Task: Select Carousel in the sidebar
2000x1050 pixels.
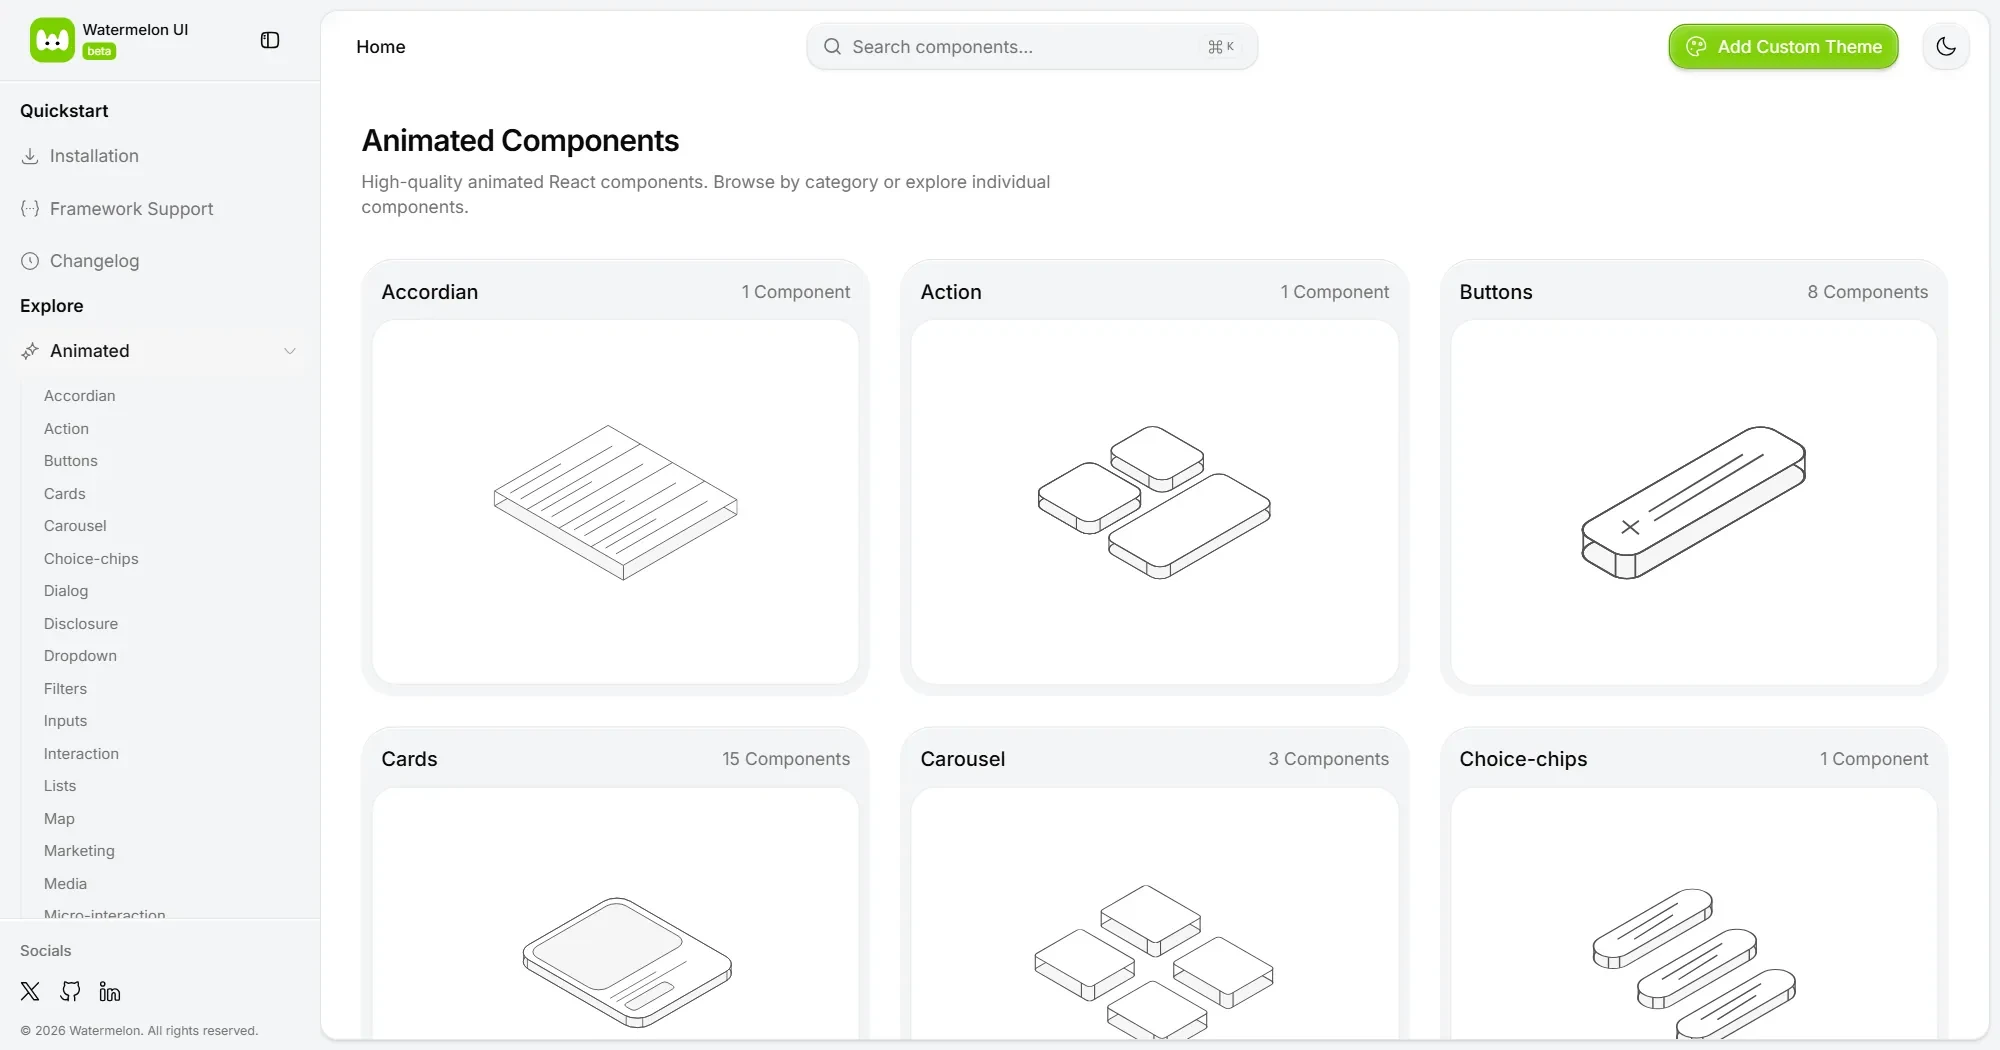Action: [x=75, y=526]
